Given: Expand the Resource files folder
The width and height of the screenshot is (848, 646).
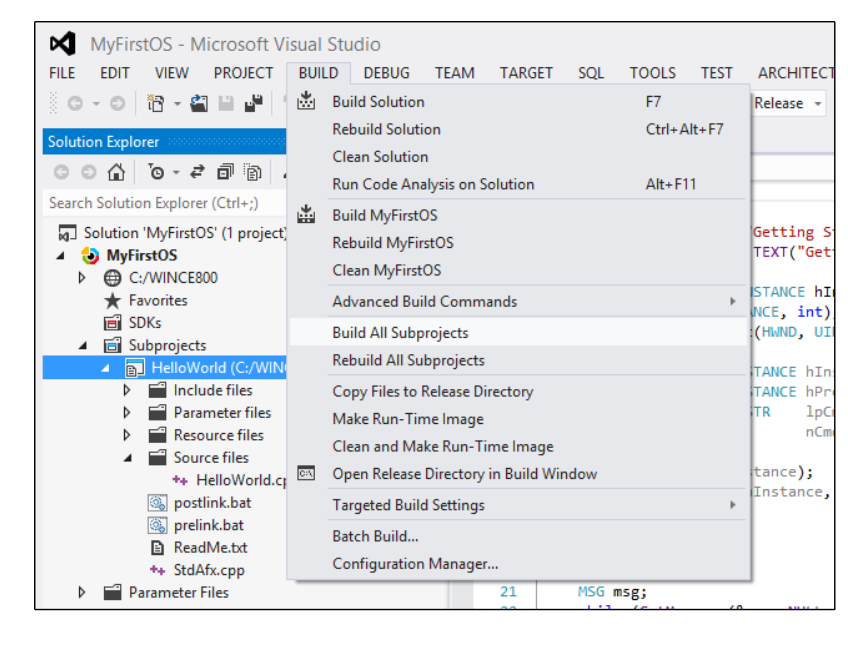Looking at the screenshot, I should point(127,435).
